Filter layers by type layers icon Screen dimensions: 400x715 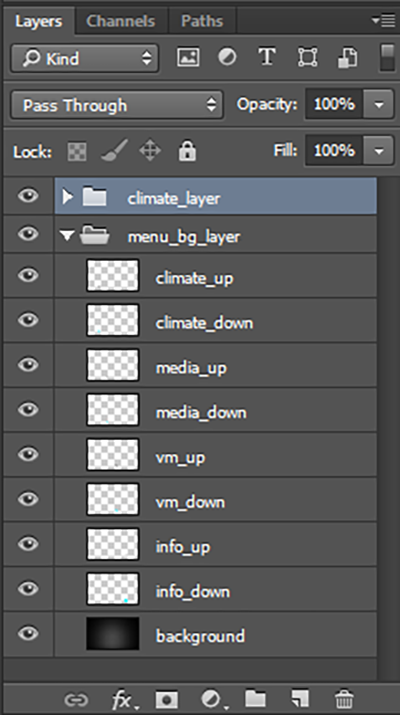[x=267, y=58]
